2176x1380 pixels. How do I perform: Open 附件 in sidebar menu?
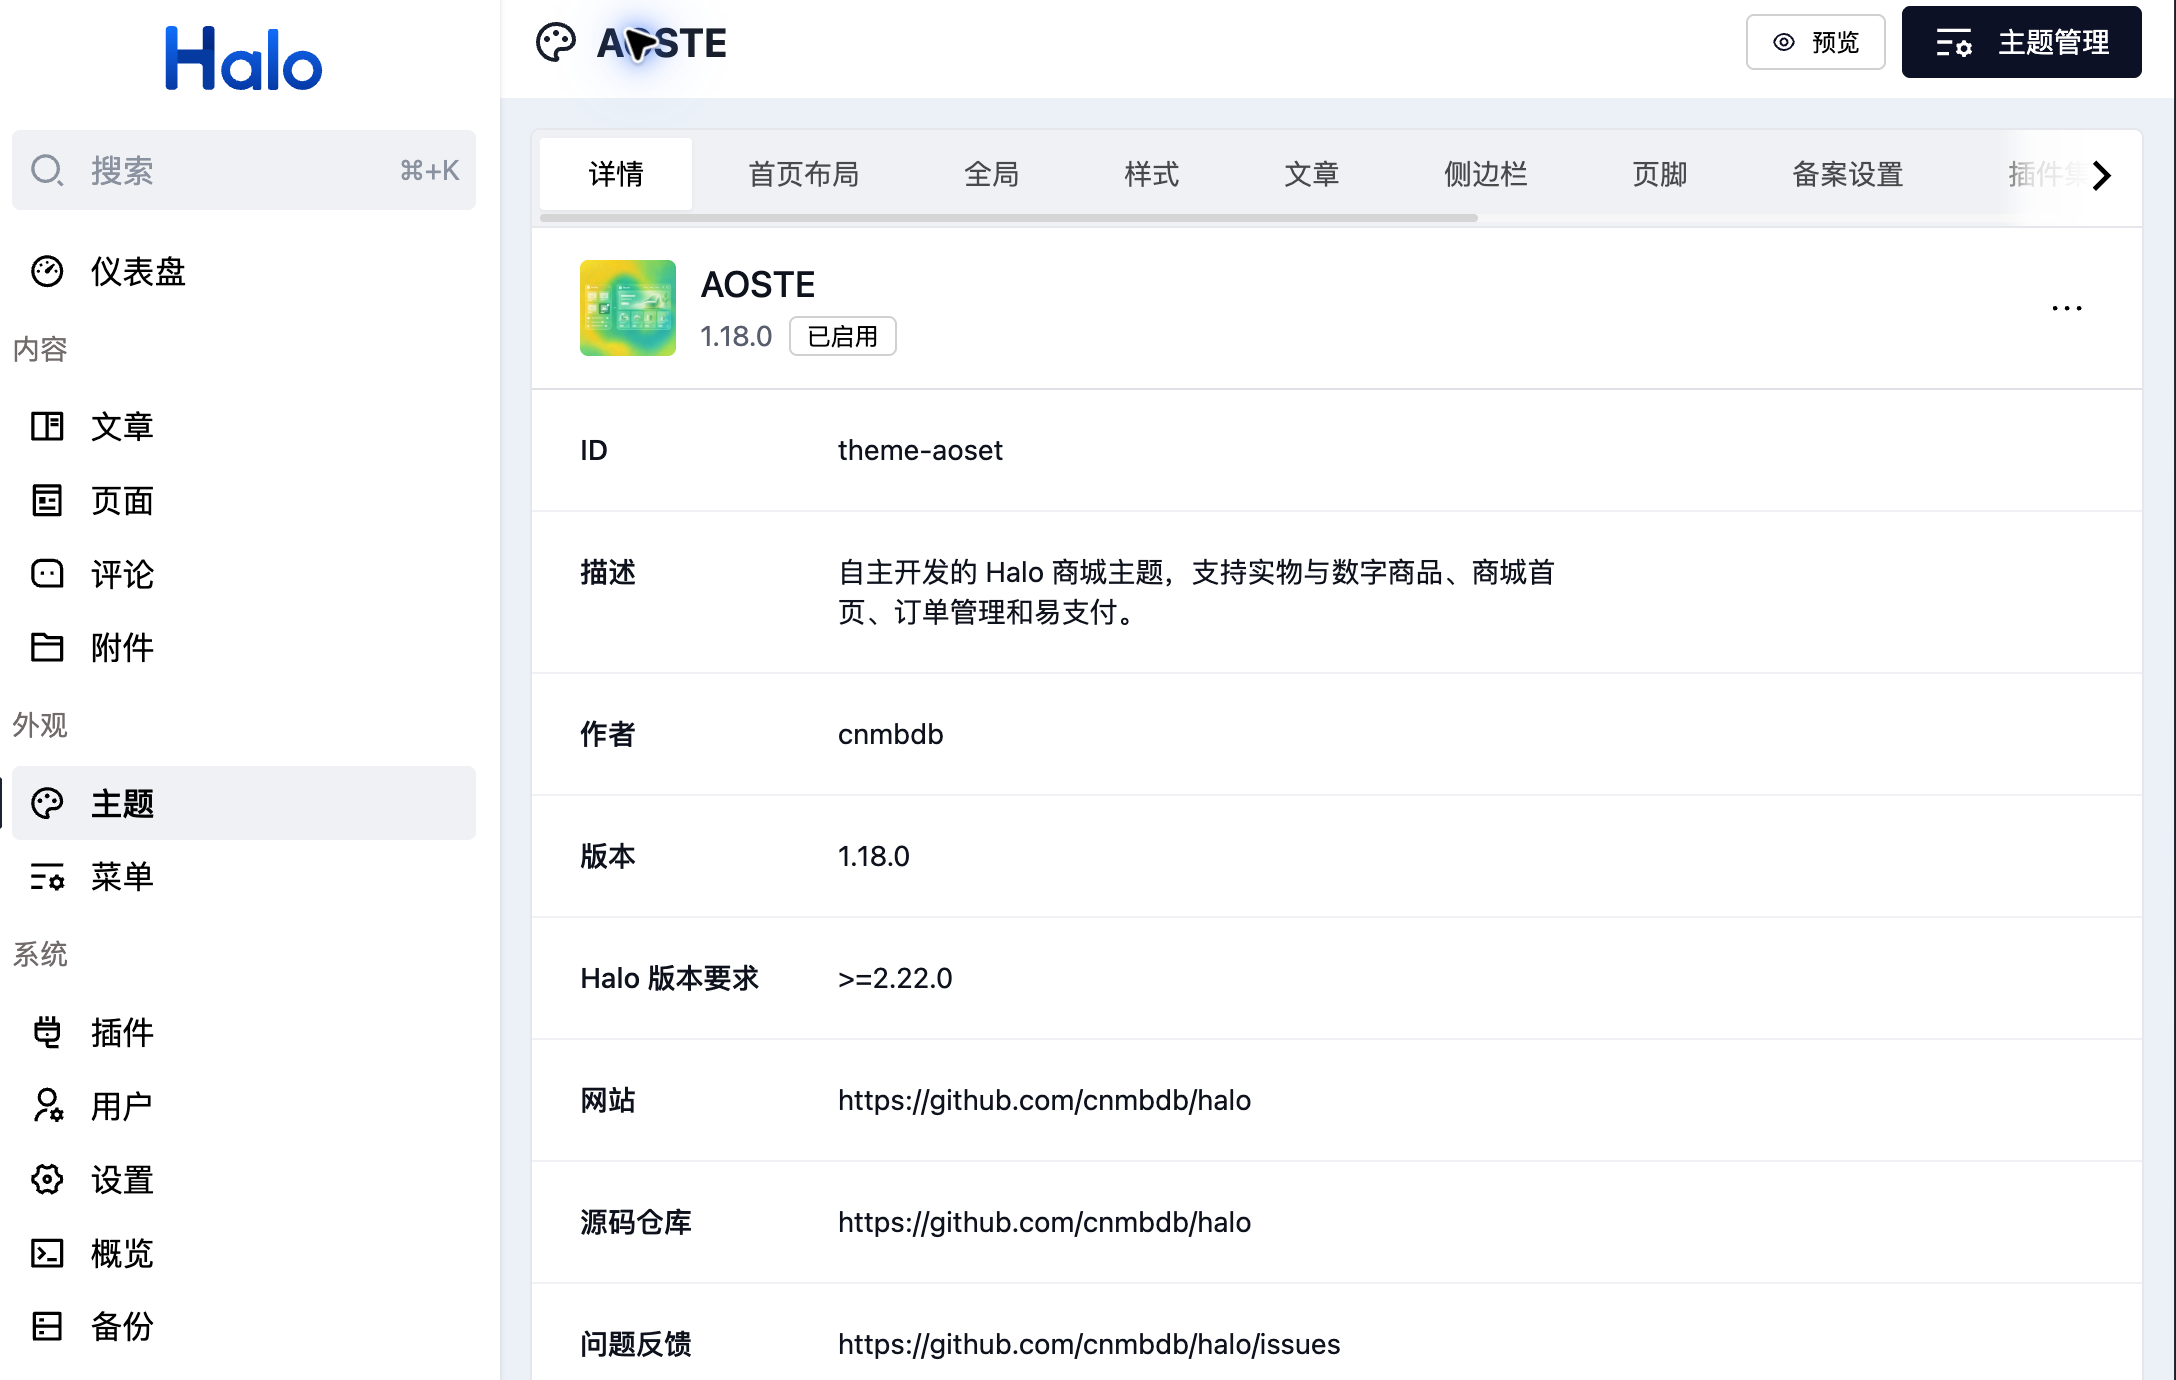click(x=244, y=648)
